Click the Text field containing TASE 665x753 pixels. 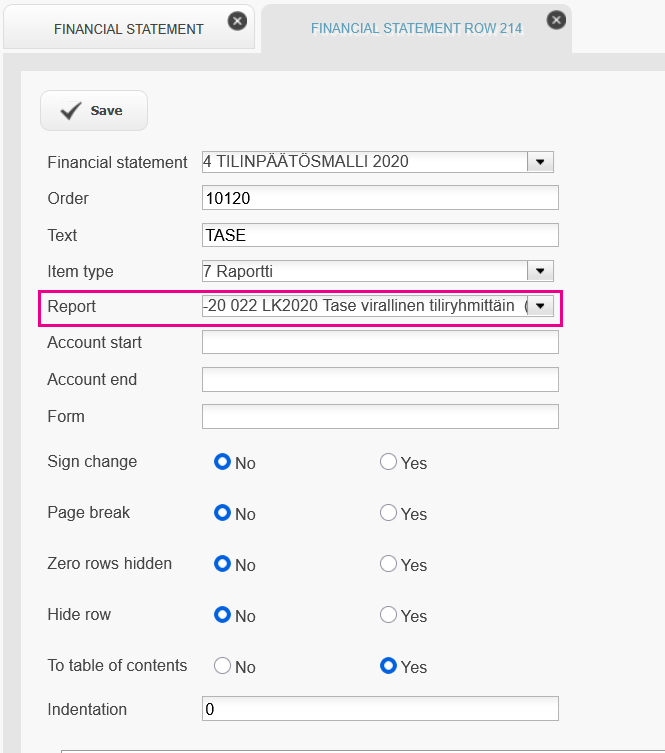pos(380,235)
